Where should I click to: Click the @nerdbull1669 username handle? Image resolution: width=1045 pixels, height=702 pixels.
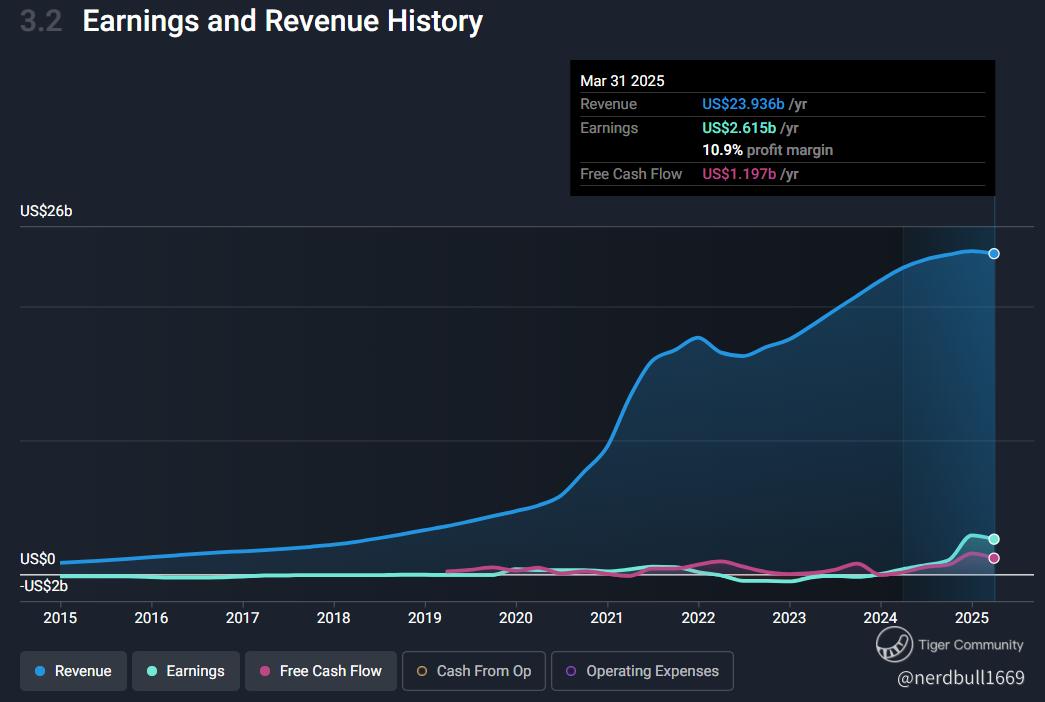[x=960, y=678]
